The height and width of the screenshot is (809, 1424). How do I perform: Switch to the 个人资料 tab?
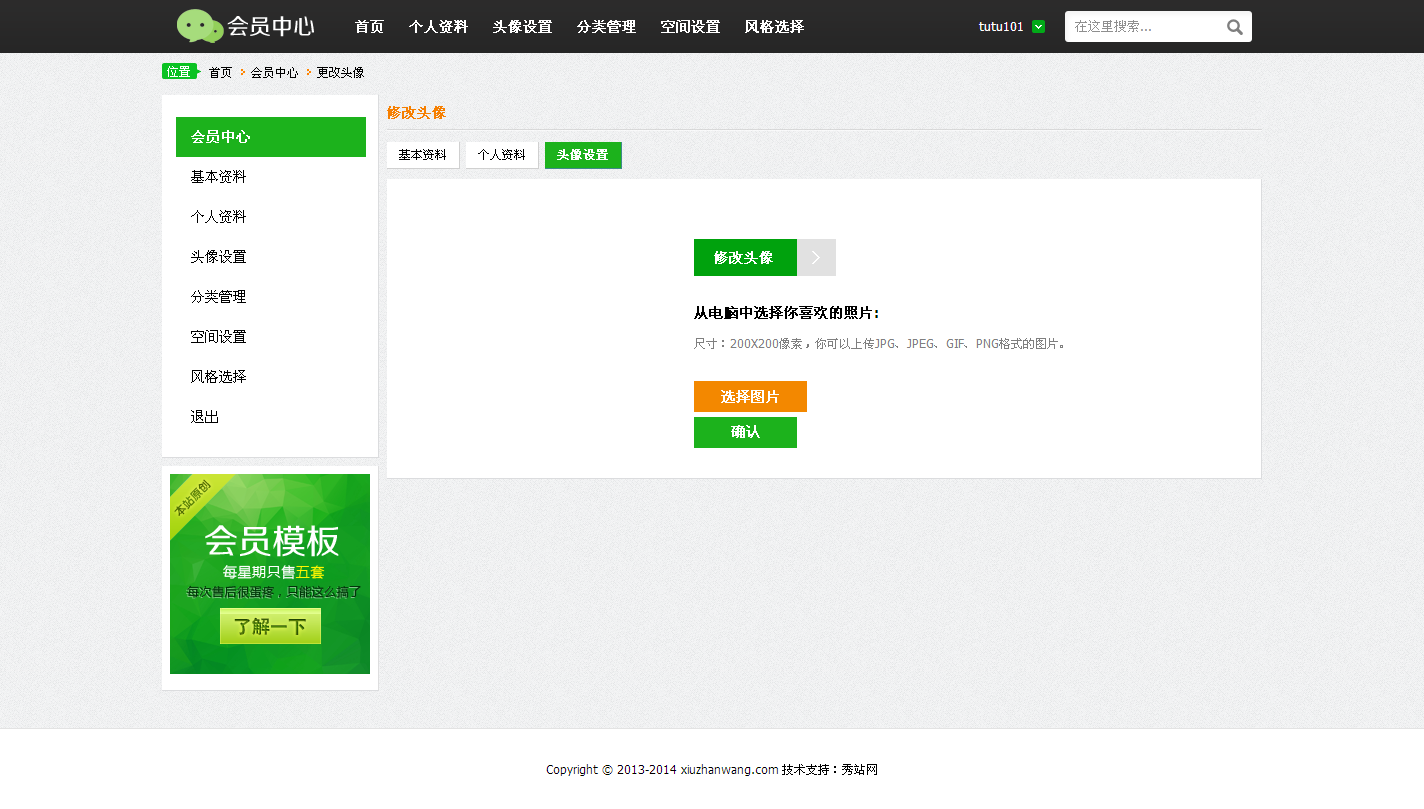tap(501, 155)
